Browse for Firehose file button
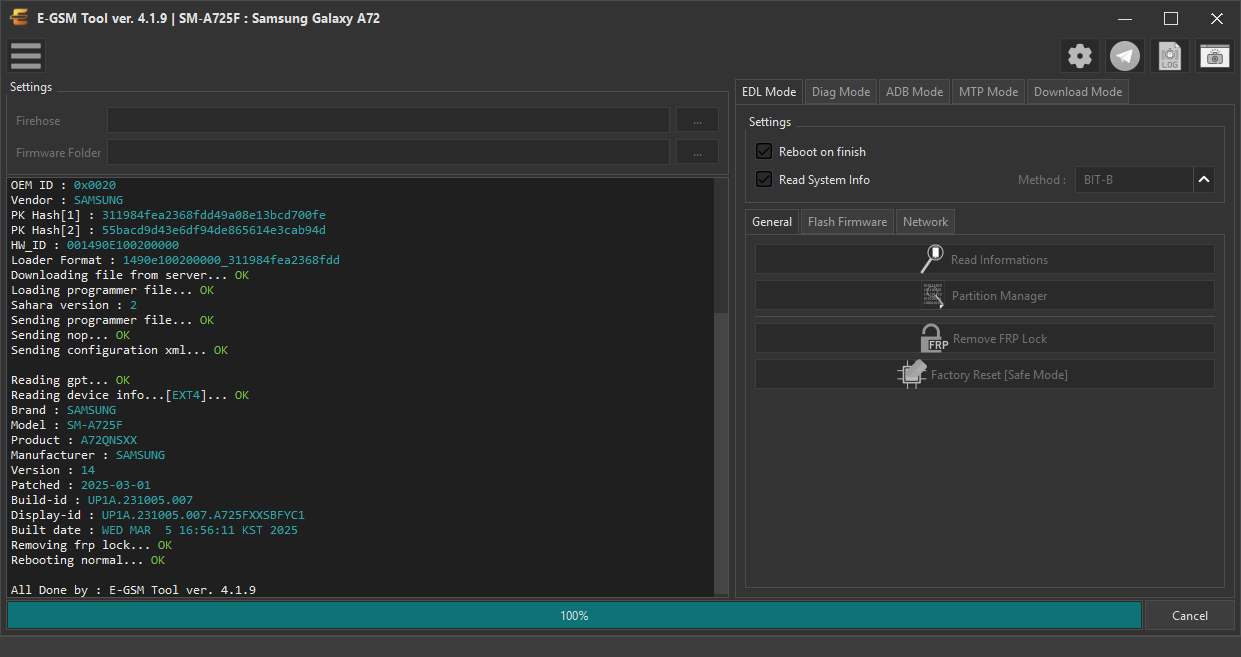Screen dimensions: 1241x657 (x=697, y=120)
